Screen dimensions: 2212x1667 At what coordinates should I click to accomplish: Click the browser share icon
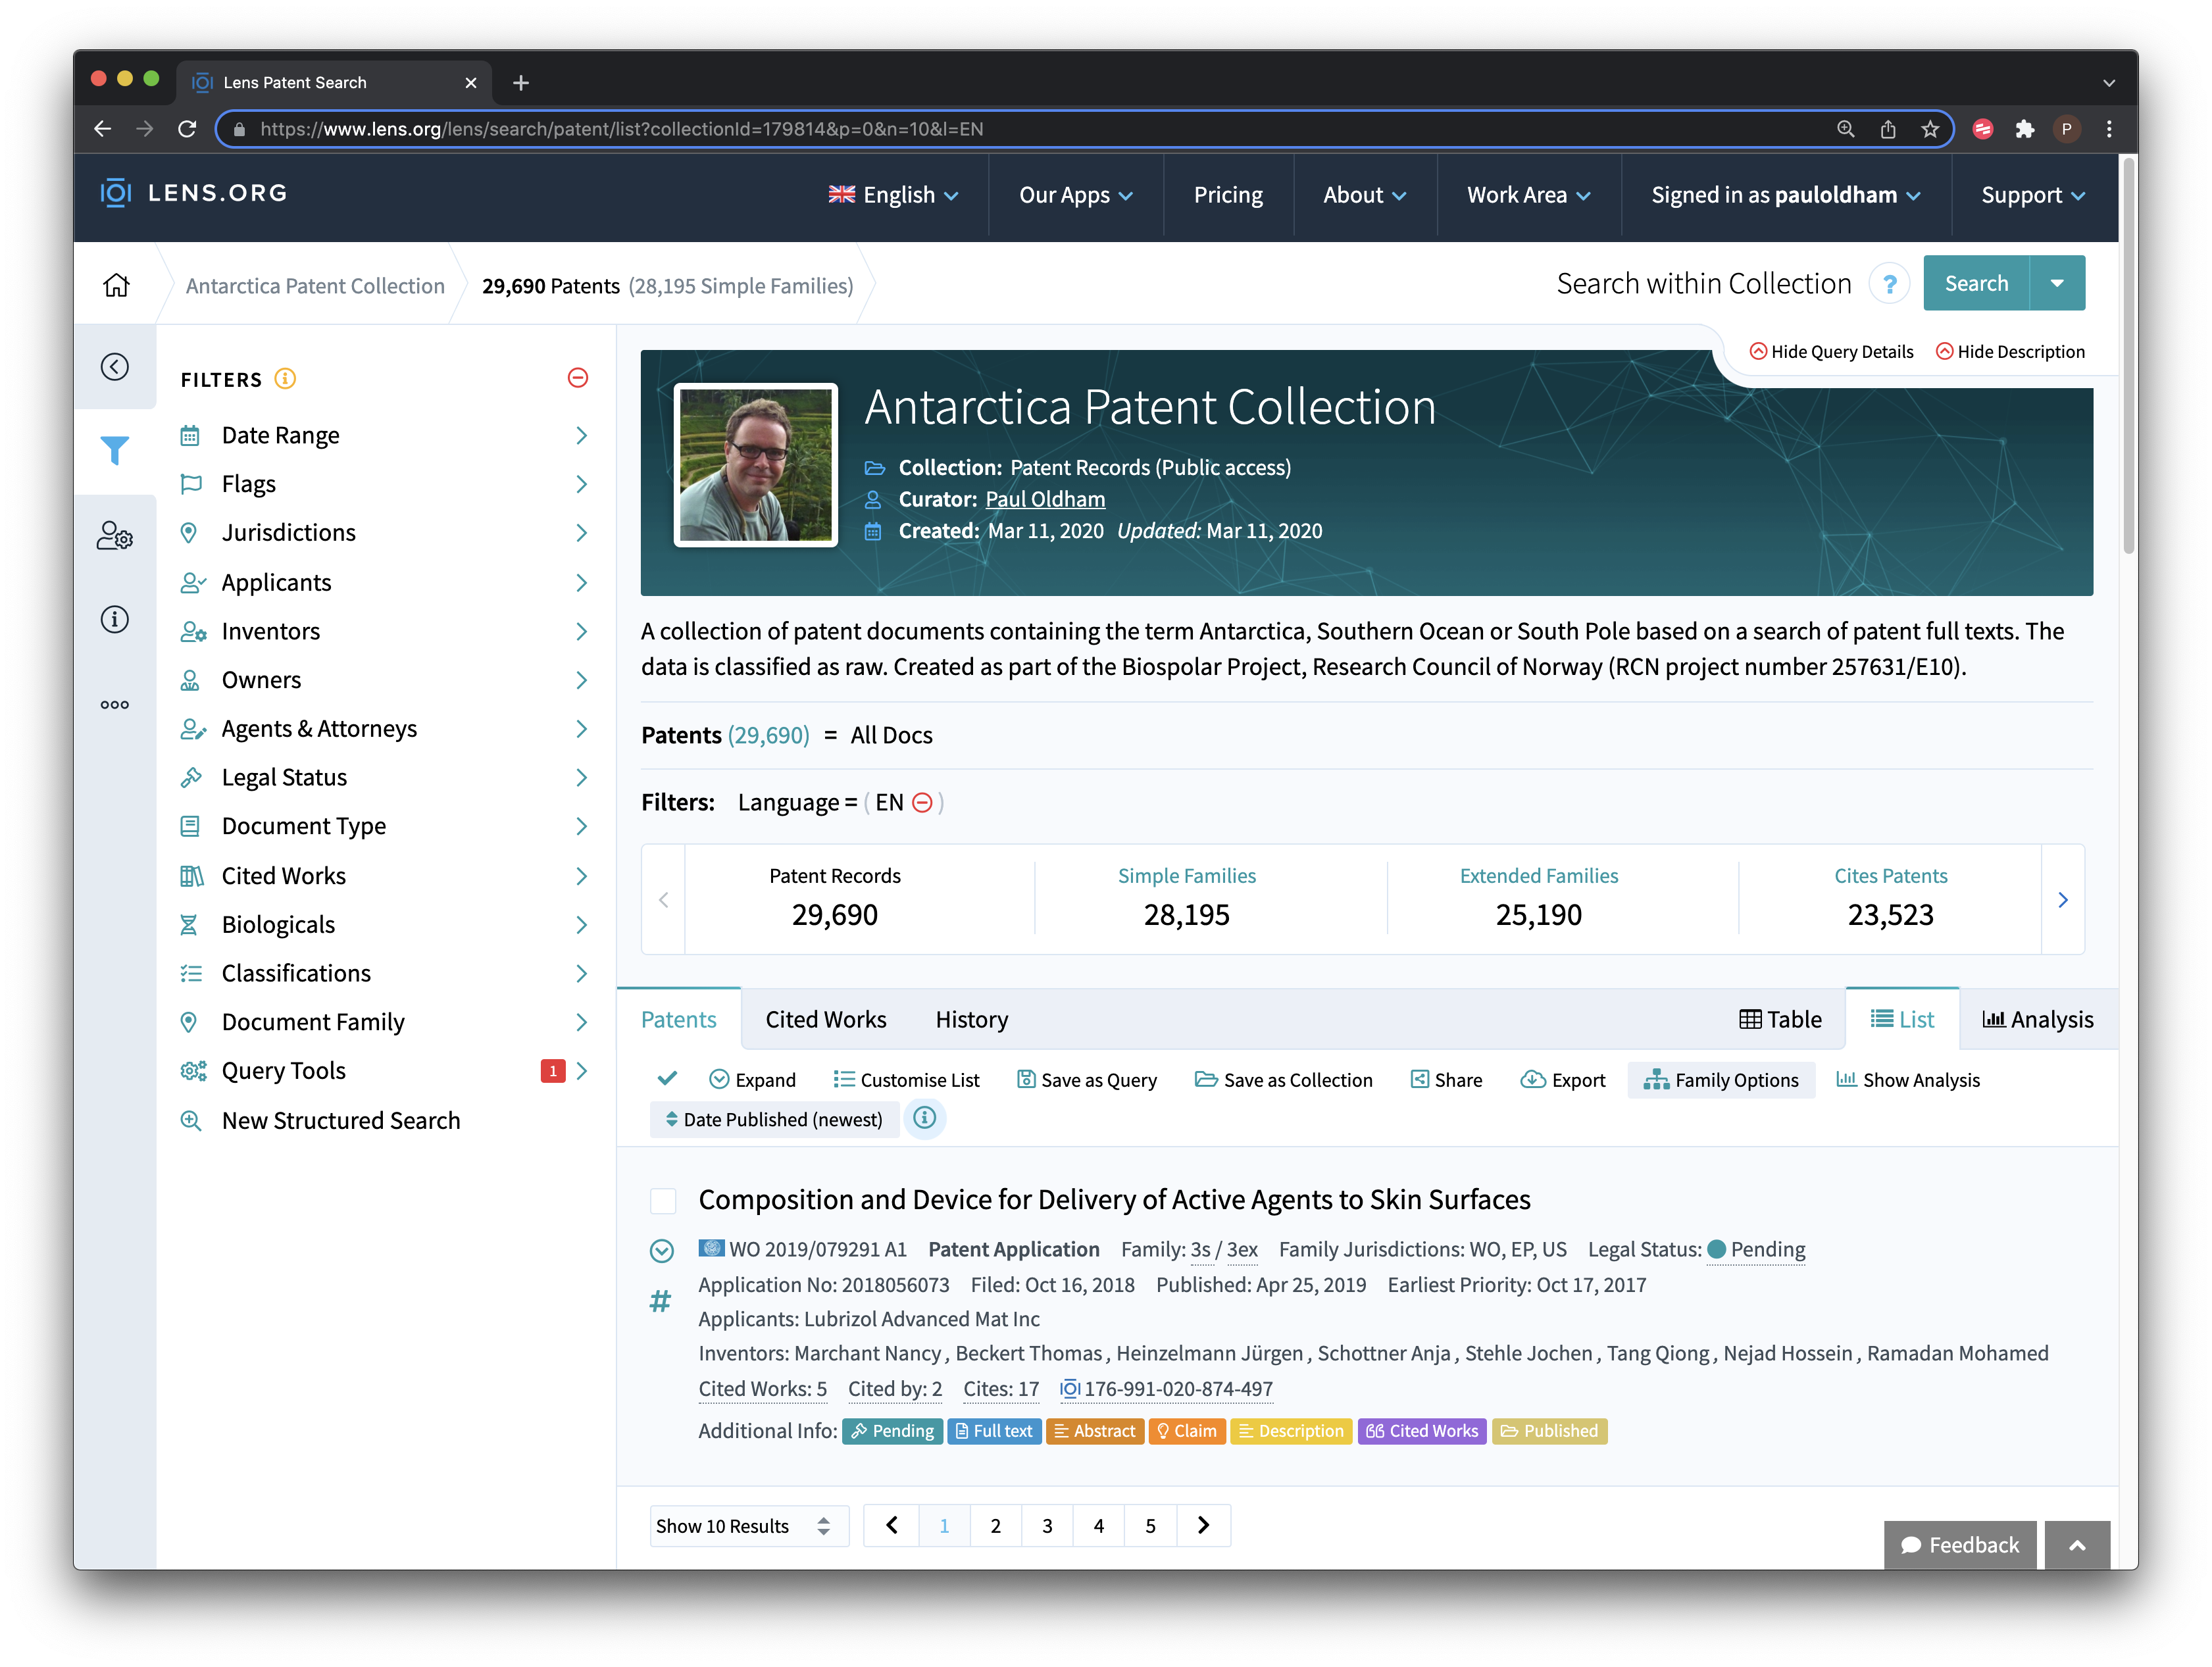(1888, 129)
